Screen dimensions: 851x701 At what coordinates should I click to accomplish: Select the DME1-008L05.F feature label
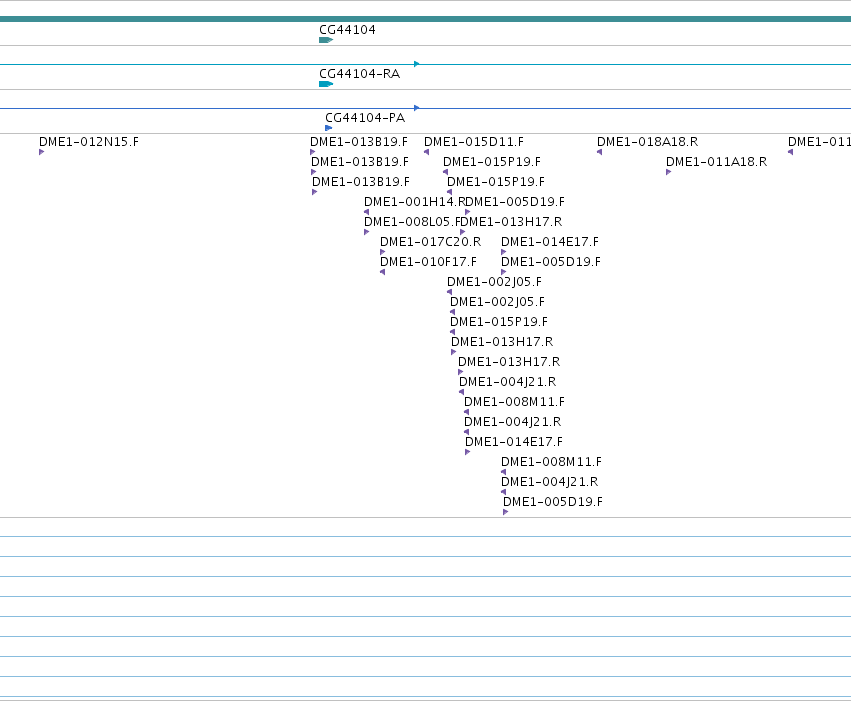point(412,222)
